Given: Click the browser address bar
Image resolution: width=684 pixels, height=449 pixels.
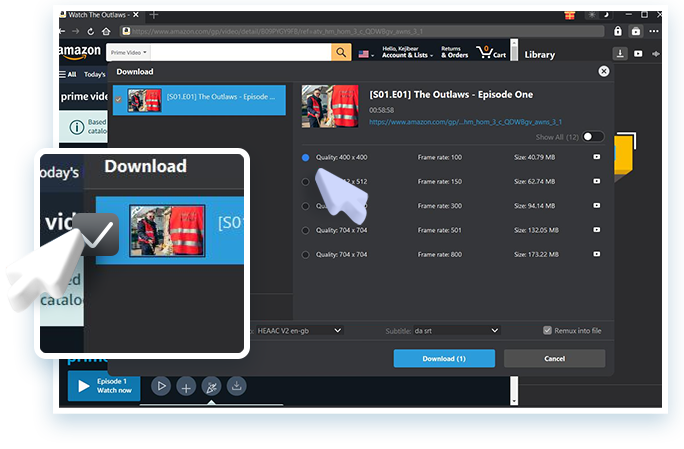Looking at the screenshot, I should pos(362,31).
